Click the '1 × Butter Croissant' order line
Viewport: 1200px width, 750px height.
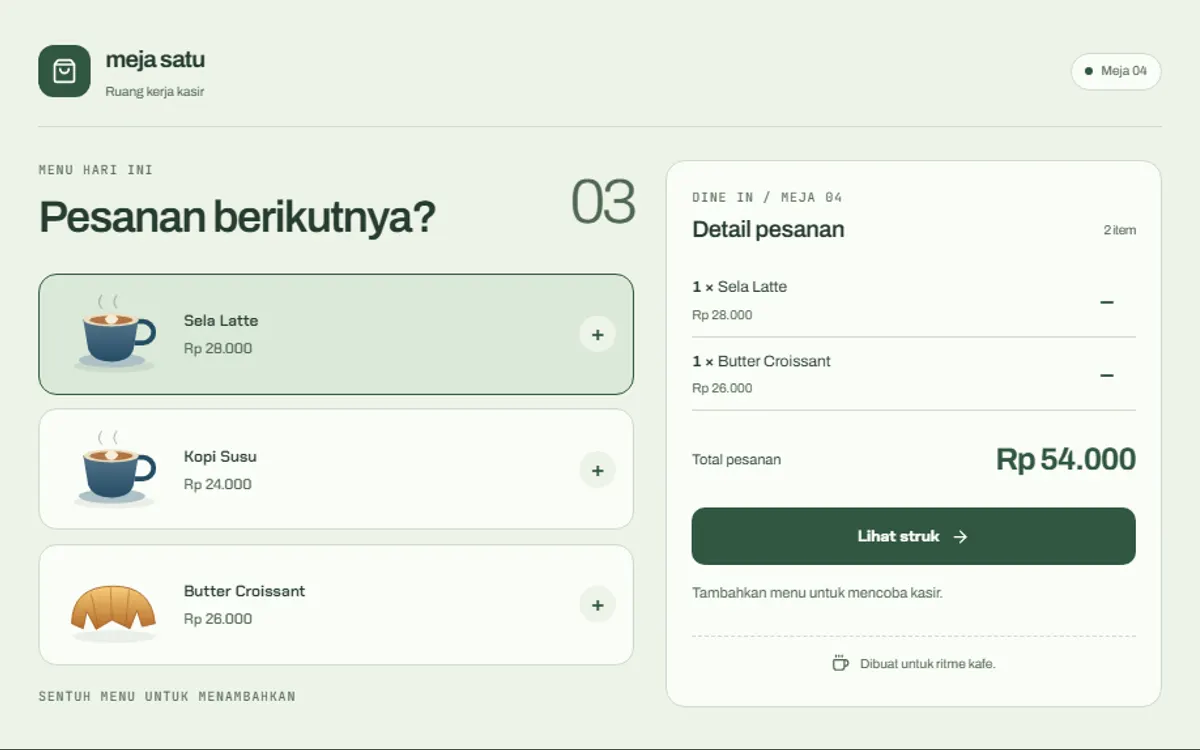point(761,361)
